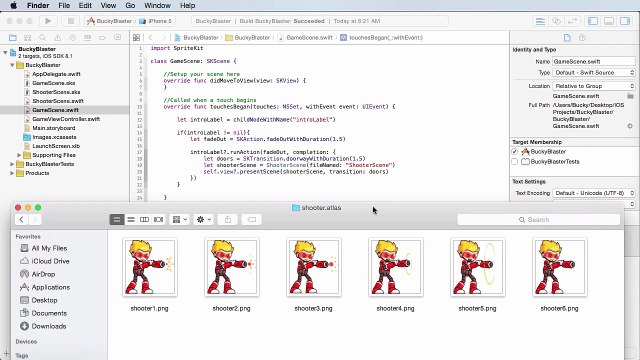Open the Issue navigator warning icon
Image resolution: width=640 pixels, height=360 pixels.
(58, 38)
